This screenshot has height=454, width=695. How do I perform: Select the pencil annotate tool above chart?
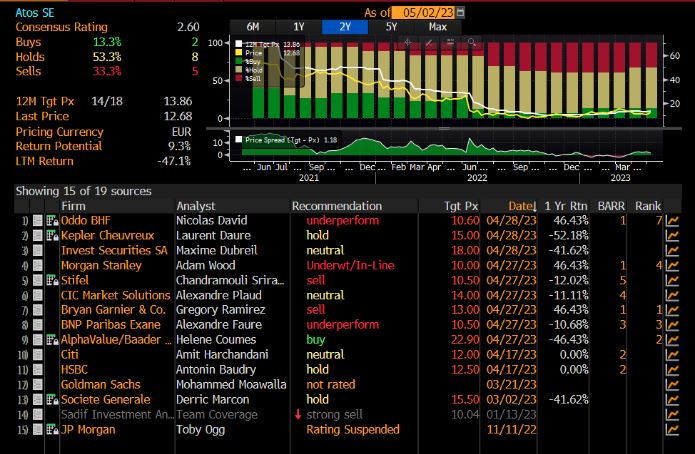(429, 43)
